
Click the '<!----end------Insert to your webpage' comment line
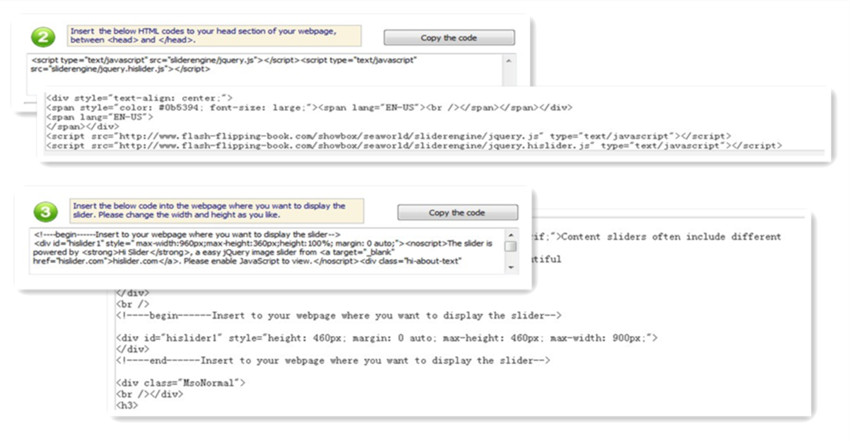(x=333, y=360)
